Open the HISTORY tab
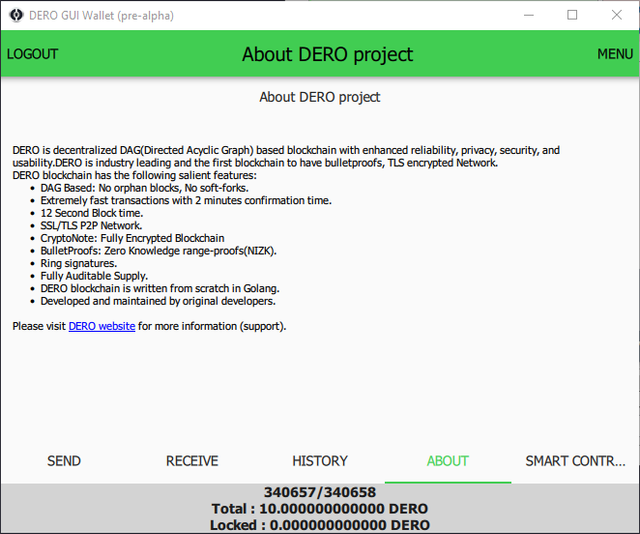Image resolution: width=640 pixels, height=534 pixels. pyautogui.click(x=320, y=461)
